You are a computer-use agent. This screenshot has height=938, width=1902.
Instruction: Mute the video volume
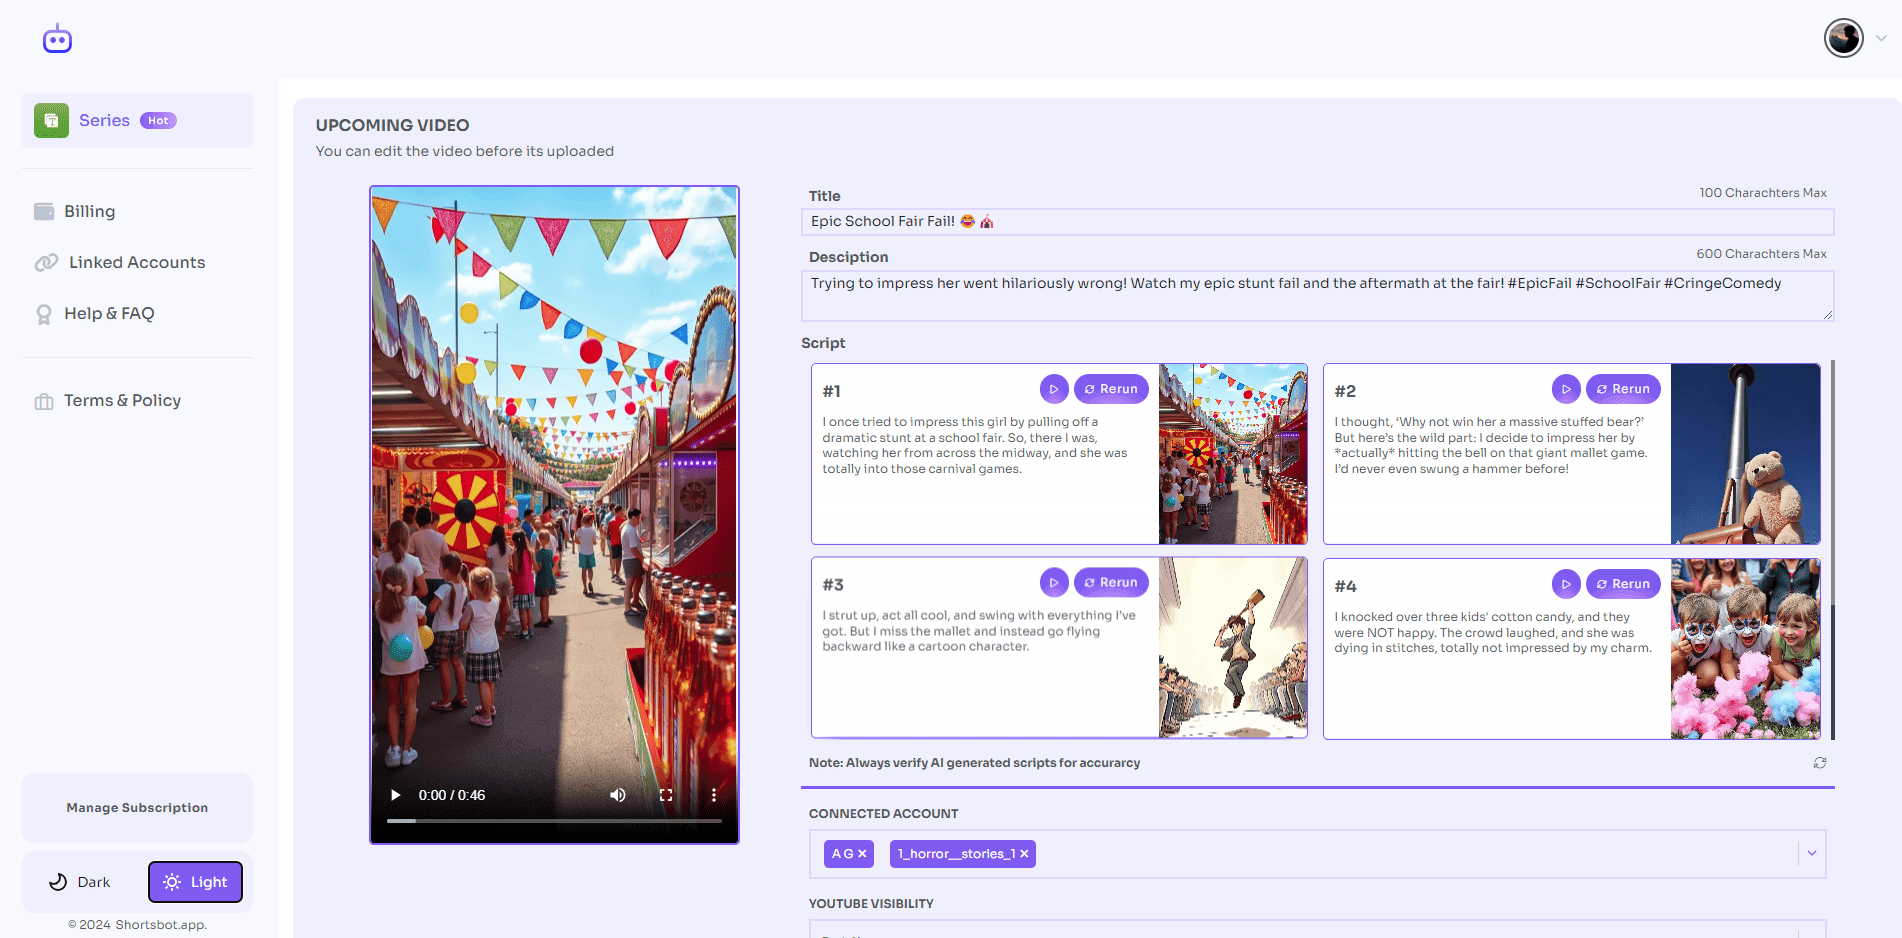pyautogui.click(x=618, y=795)
